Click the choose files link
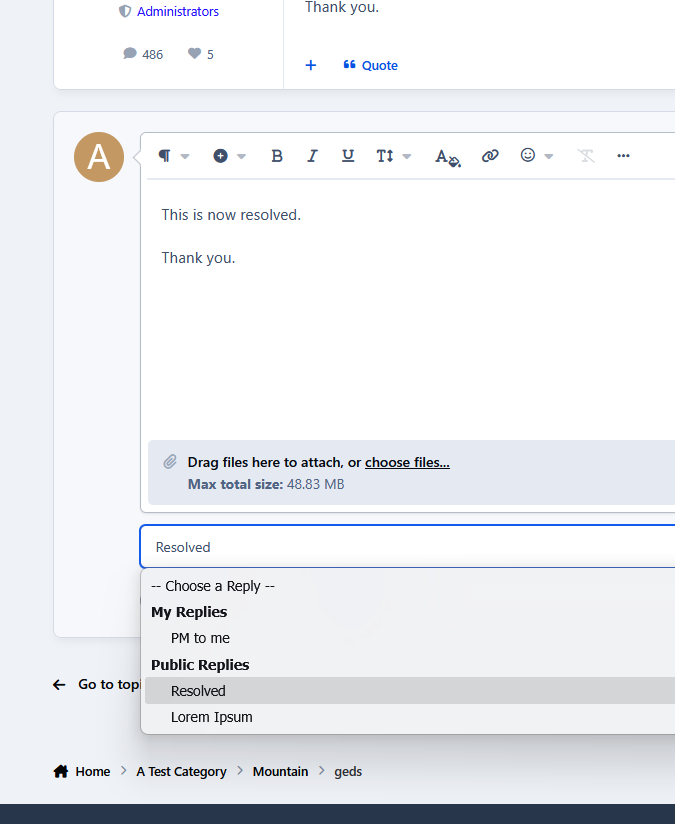The height and width of the screenshot is (824, 675). 407,462
